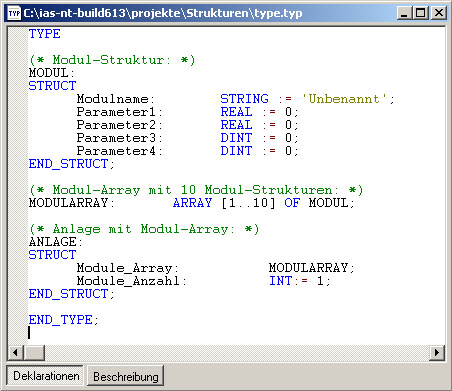Place cursor on the 'MODUL:' line
The image size is (452, 391).
pyautogui.click(x=52, y=73)
